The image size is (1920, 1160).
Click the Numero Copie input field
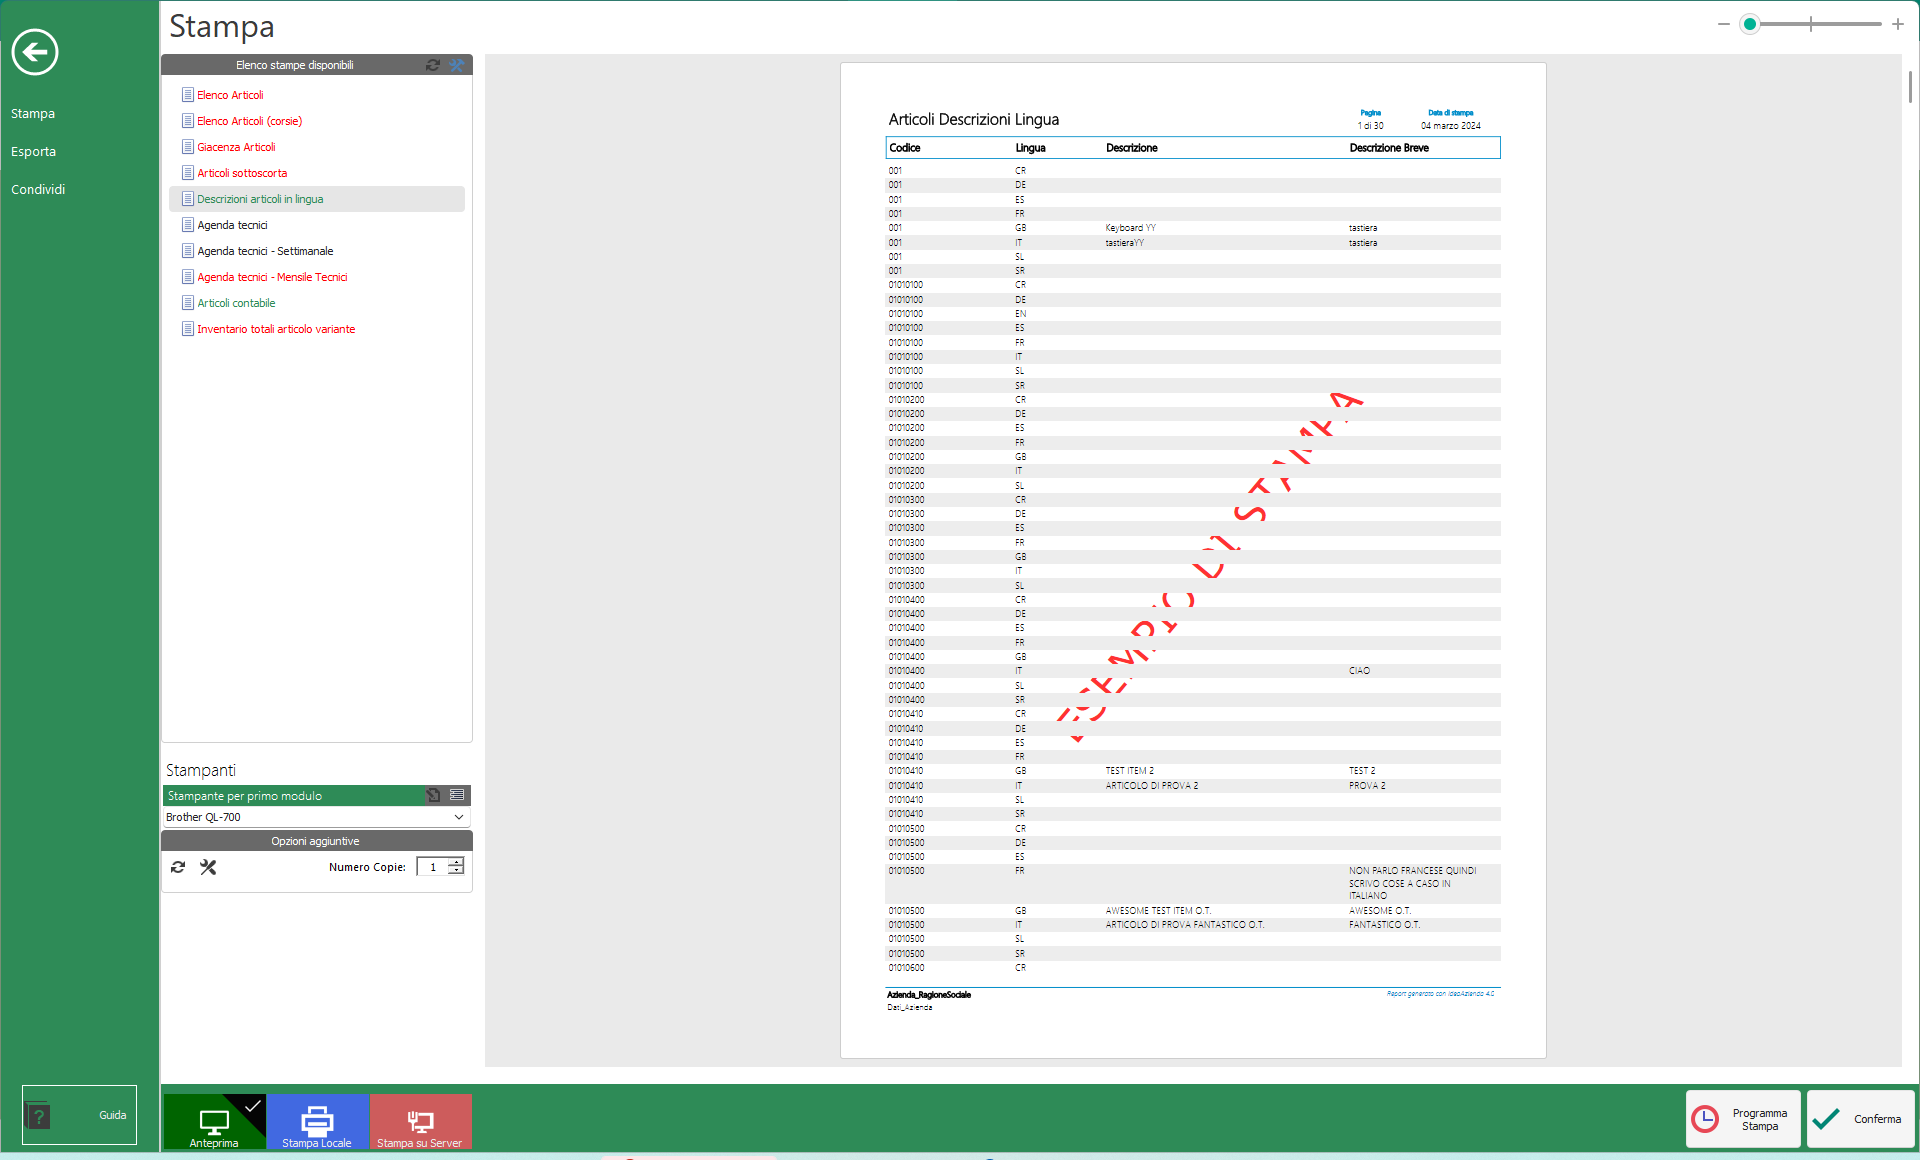coord(433,867)
